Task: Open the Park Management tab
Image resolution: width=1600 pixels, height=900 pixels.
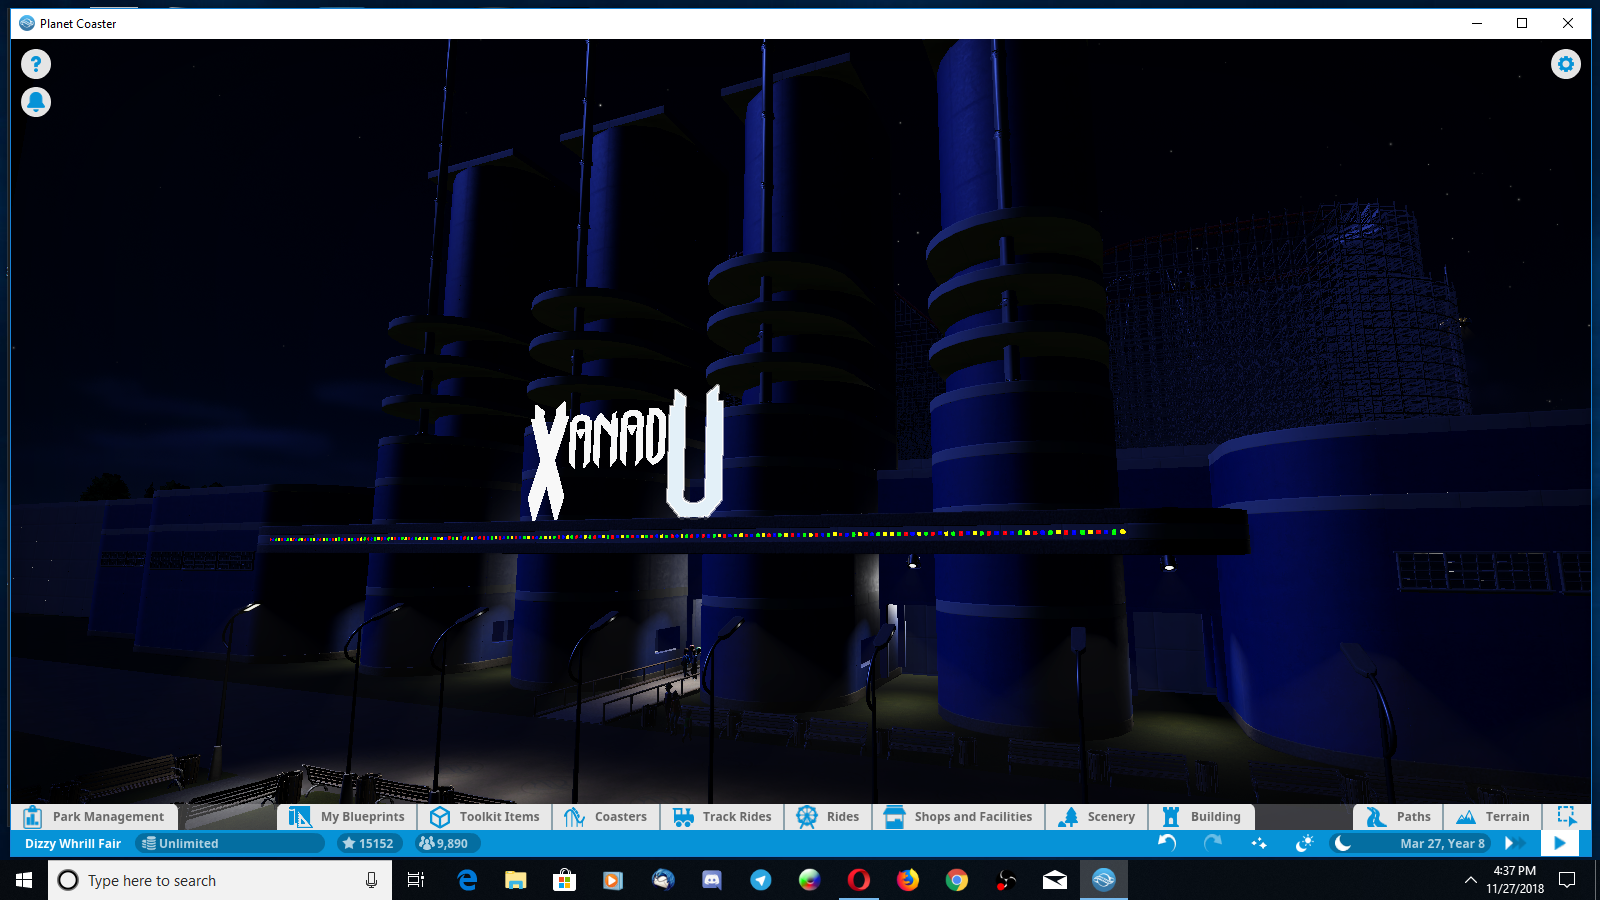Action: [x=94, y=817]
